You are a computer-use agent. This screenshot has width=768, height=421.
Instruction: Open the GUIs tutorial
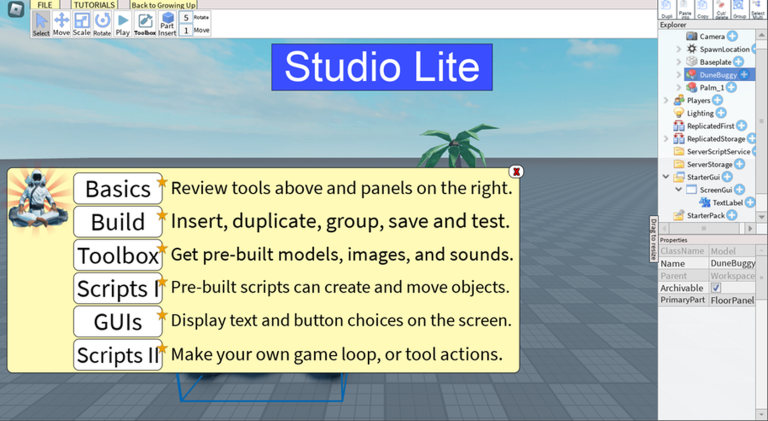(x=118, y=322)
